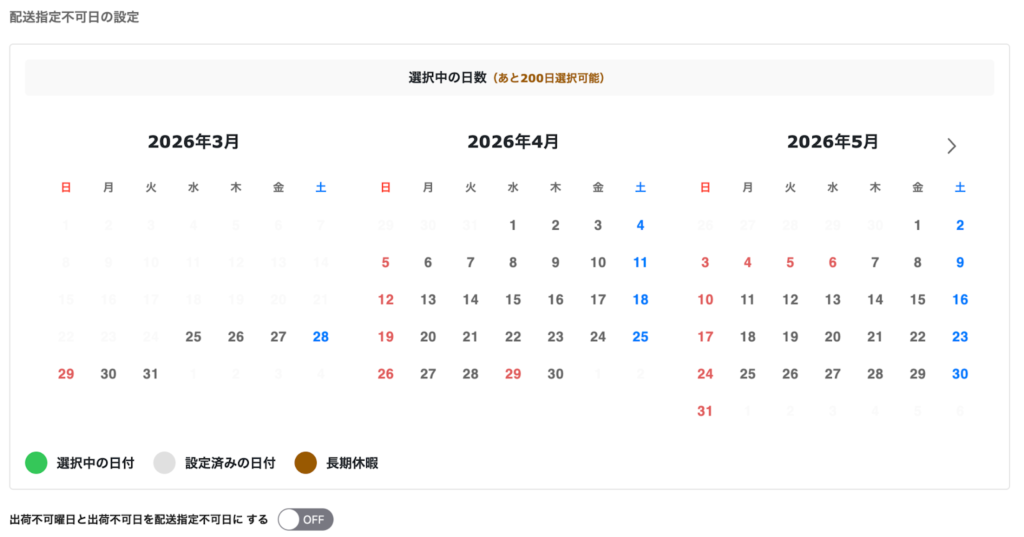1024x537 pixels.
Task: Pick April 15 in April calendar
Action: point(513,299)
